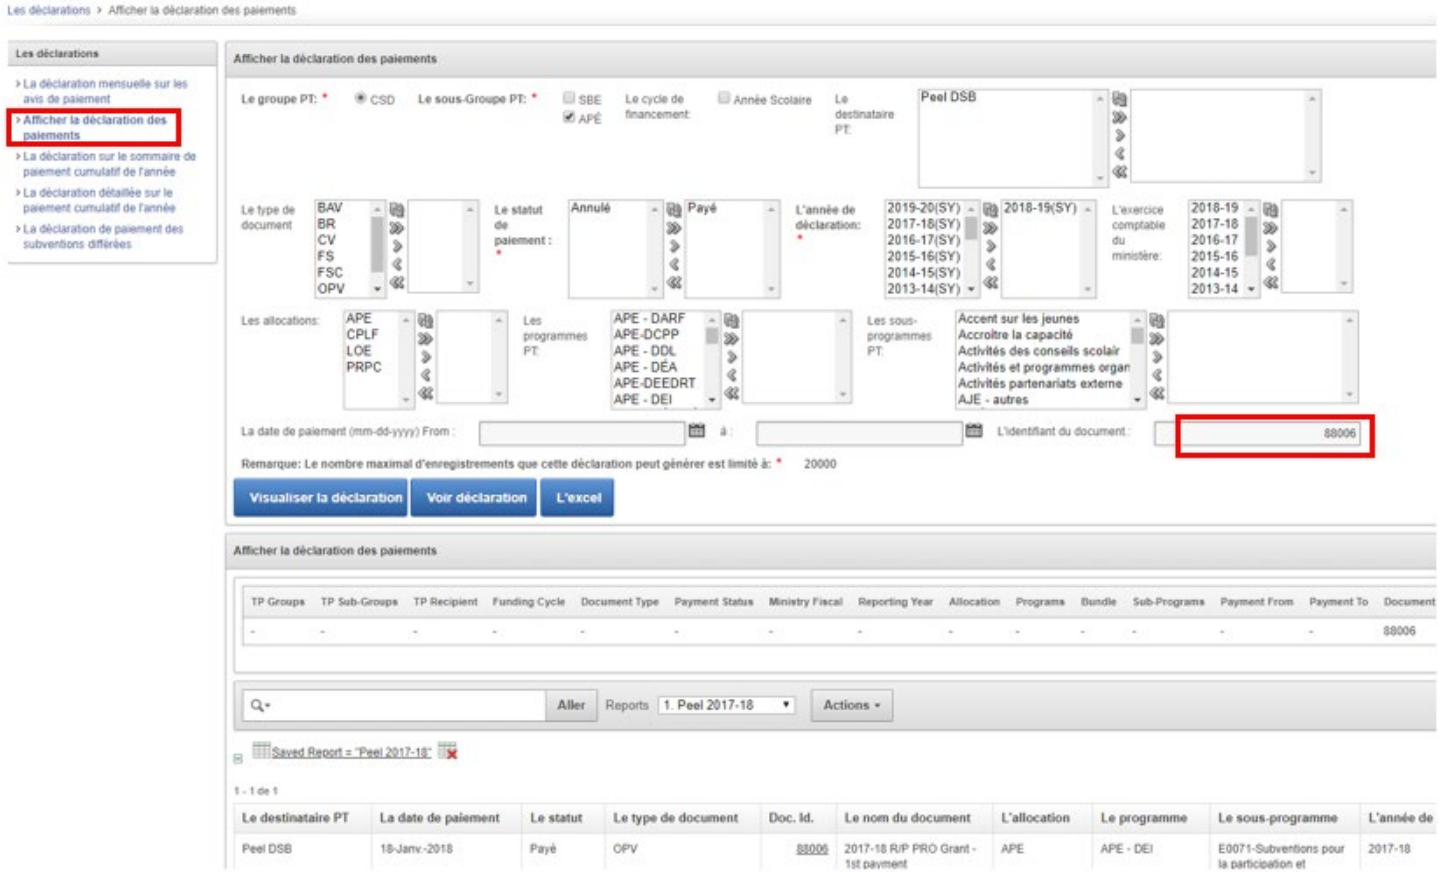Click the remove-all icon beside Les allocations list
This screenshot has height=872, width=1441.
(426, 393)
